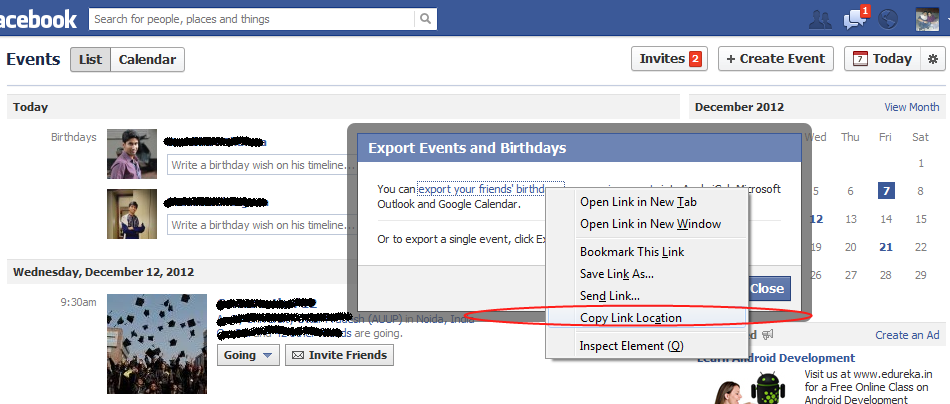The width and height of the screenshot is (950, 404).
Task: Open the events settings gear icon
Action: (933, 59)
